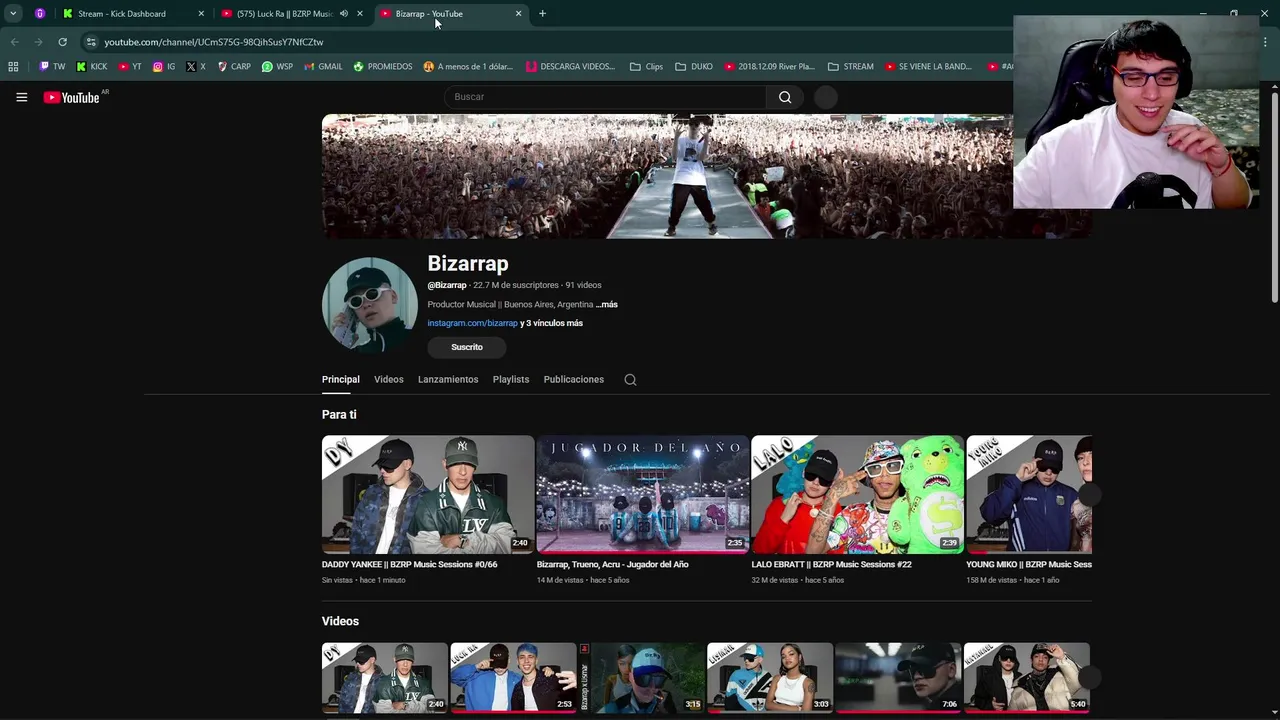Open LALO EBRATT Sessions #22 thumbnail
The width and height of the screenshot is (1280, 720).
(857, 494)
